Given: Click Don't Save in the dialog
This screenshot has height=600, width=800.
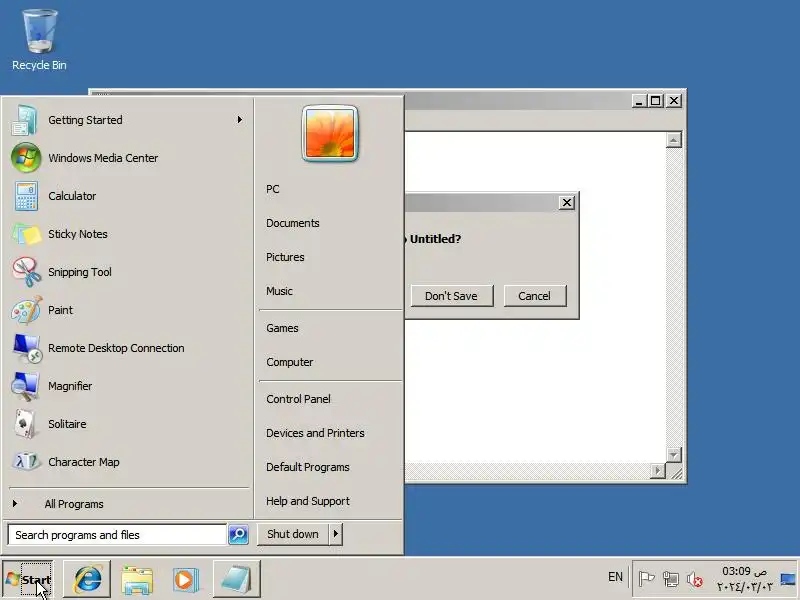Looking at the screenshot, I should click(x=452, y=296).
